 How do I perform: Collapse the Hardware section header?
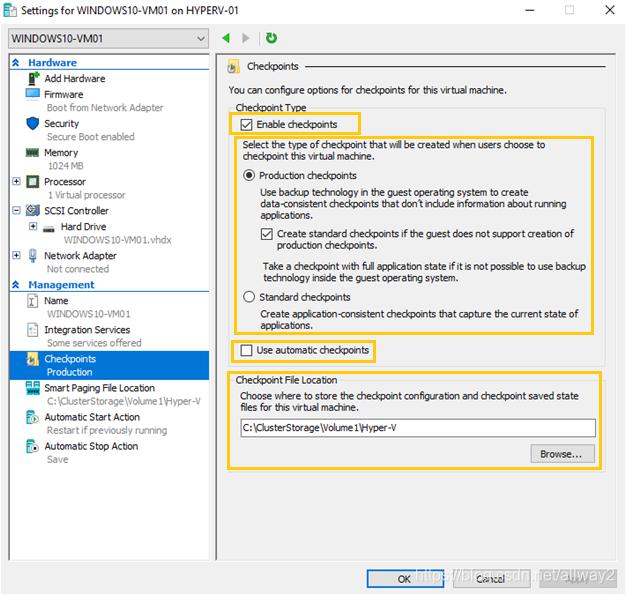[x=17, y=63]
